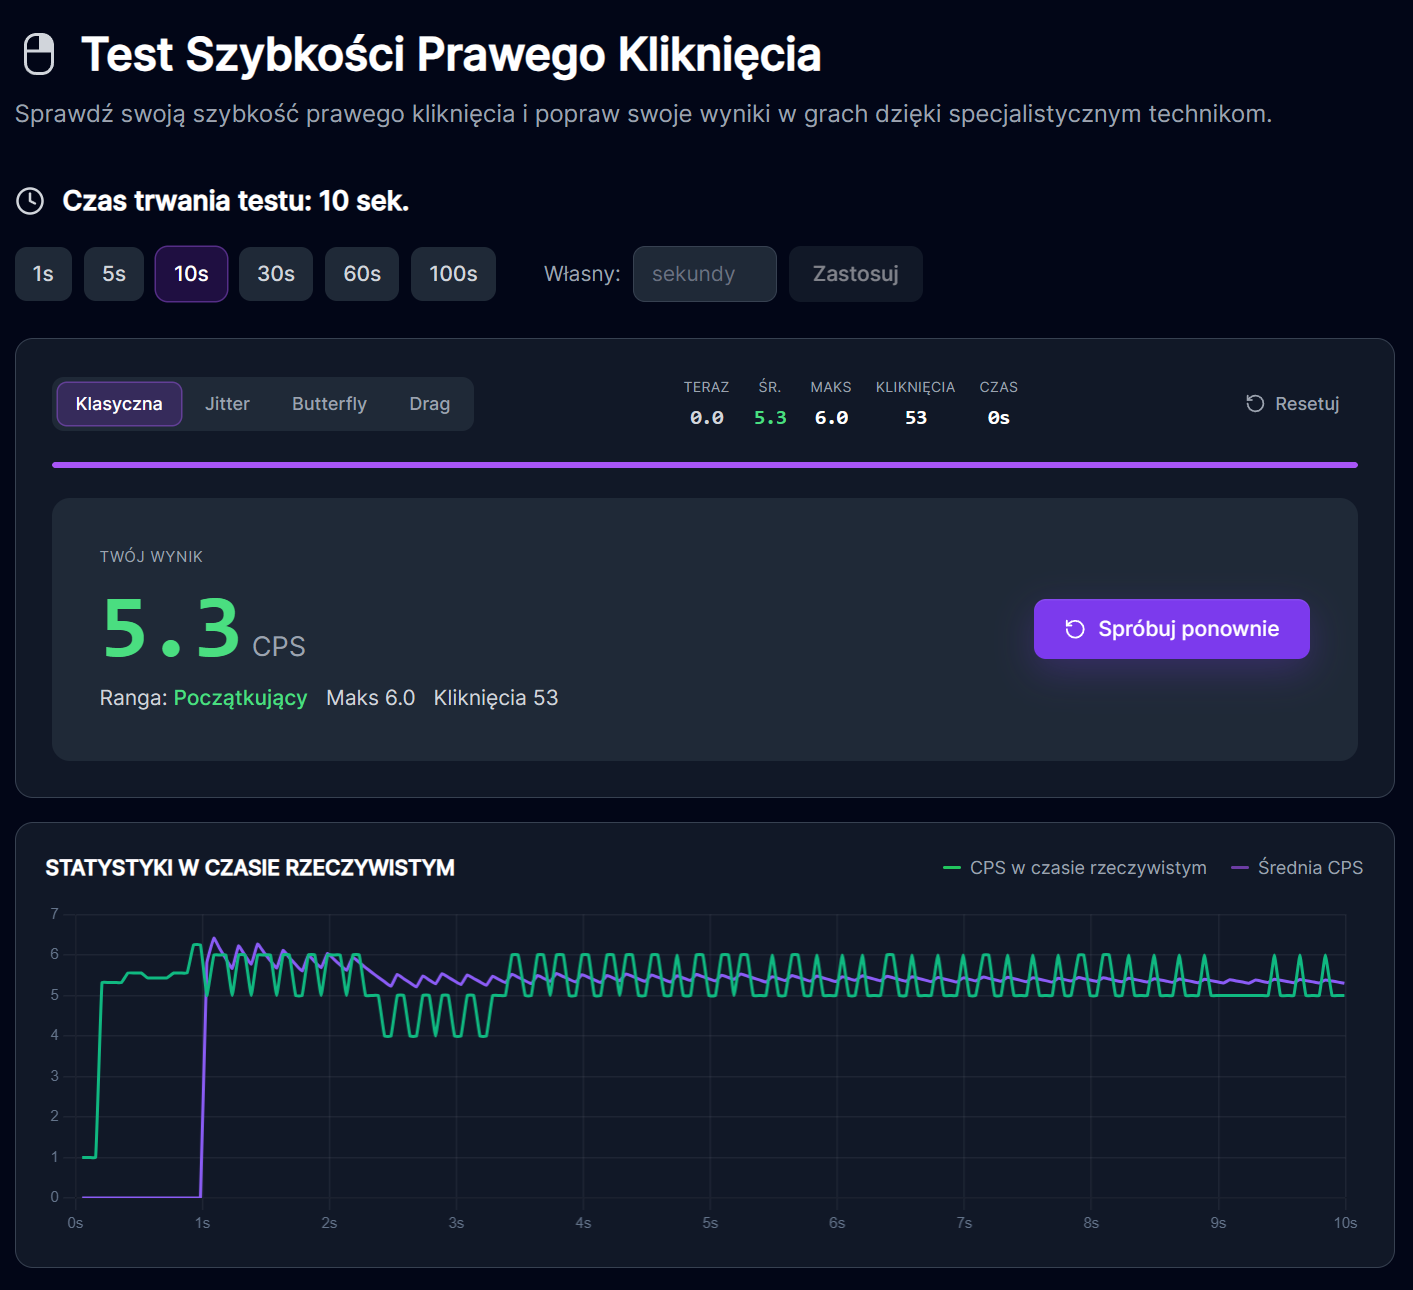
Task: Click the TERAZ stat value 0.0
Action: point(707,418)
